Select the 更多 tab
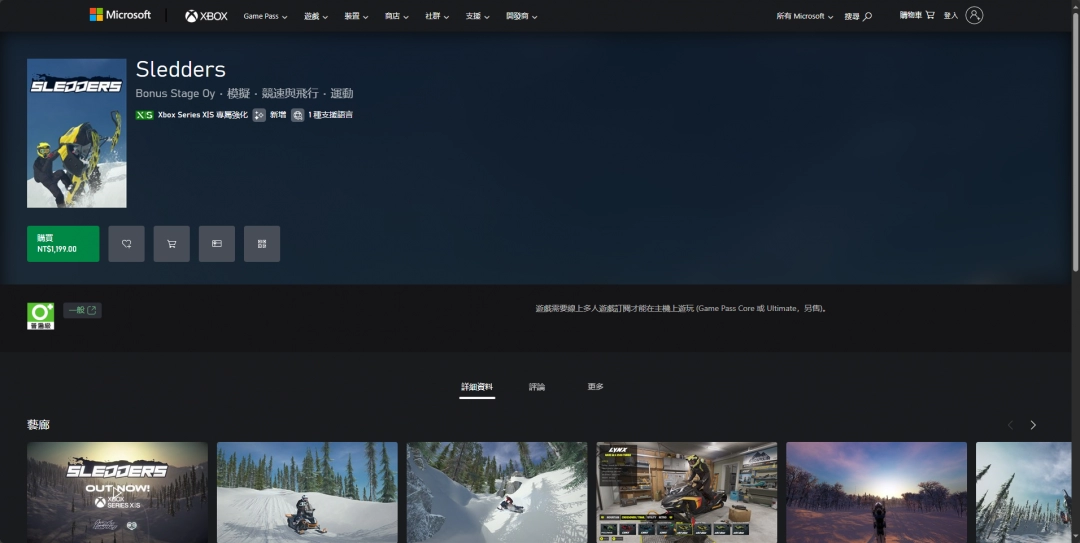The image size is (1080, 543). point(595,387)
